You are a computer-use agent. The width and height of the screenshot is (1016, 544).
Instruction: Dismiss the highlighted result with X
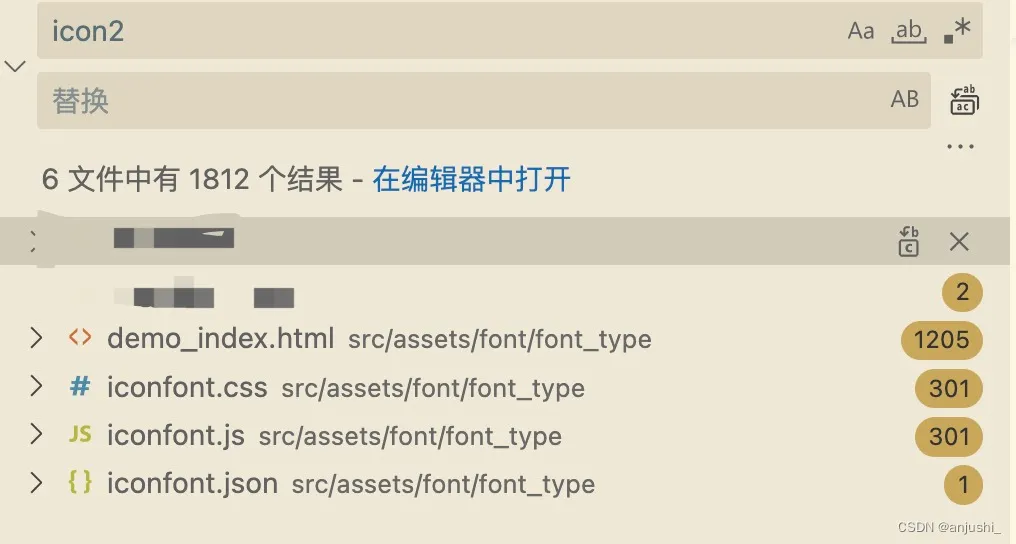pos(959,242)
